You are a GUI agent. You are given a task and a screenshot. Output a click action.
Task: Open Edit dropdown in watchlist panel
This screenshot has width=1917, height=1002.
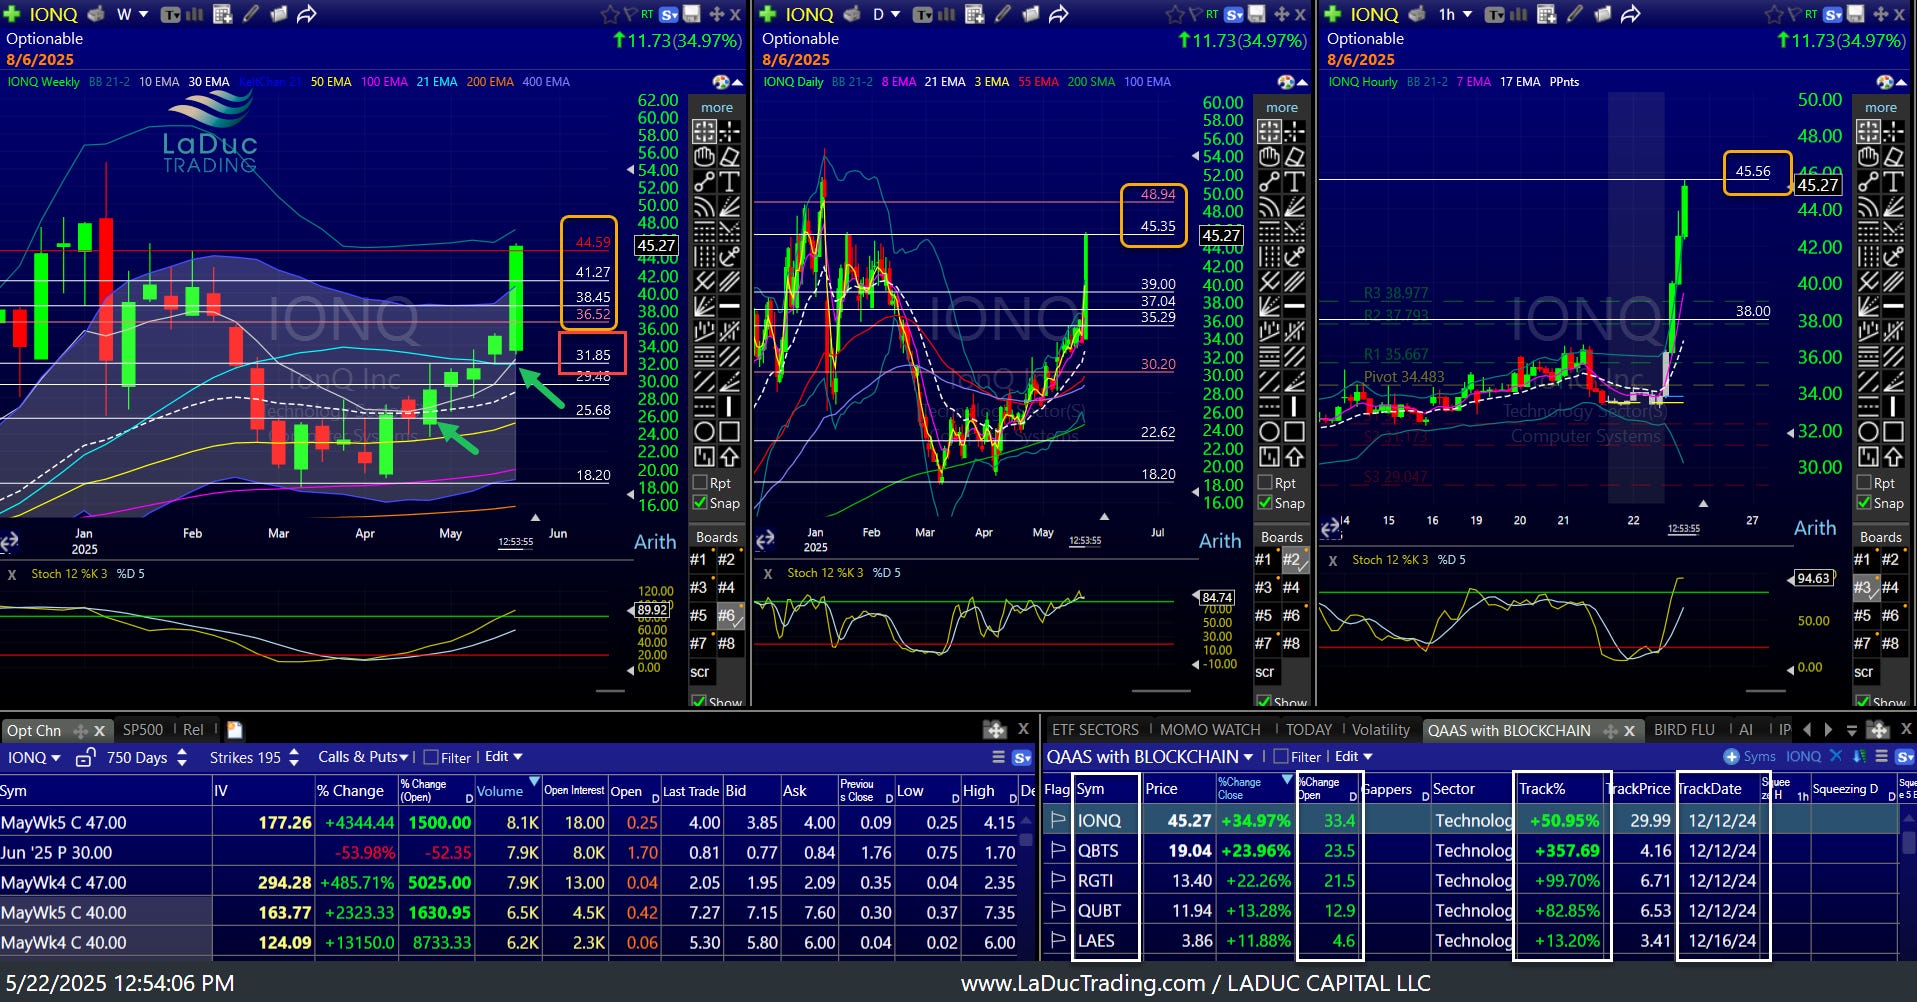tap(1354, 757)
